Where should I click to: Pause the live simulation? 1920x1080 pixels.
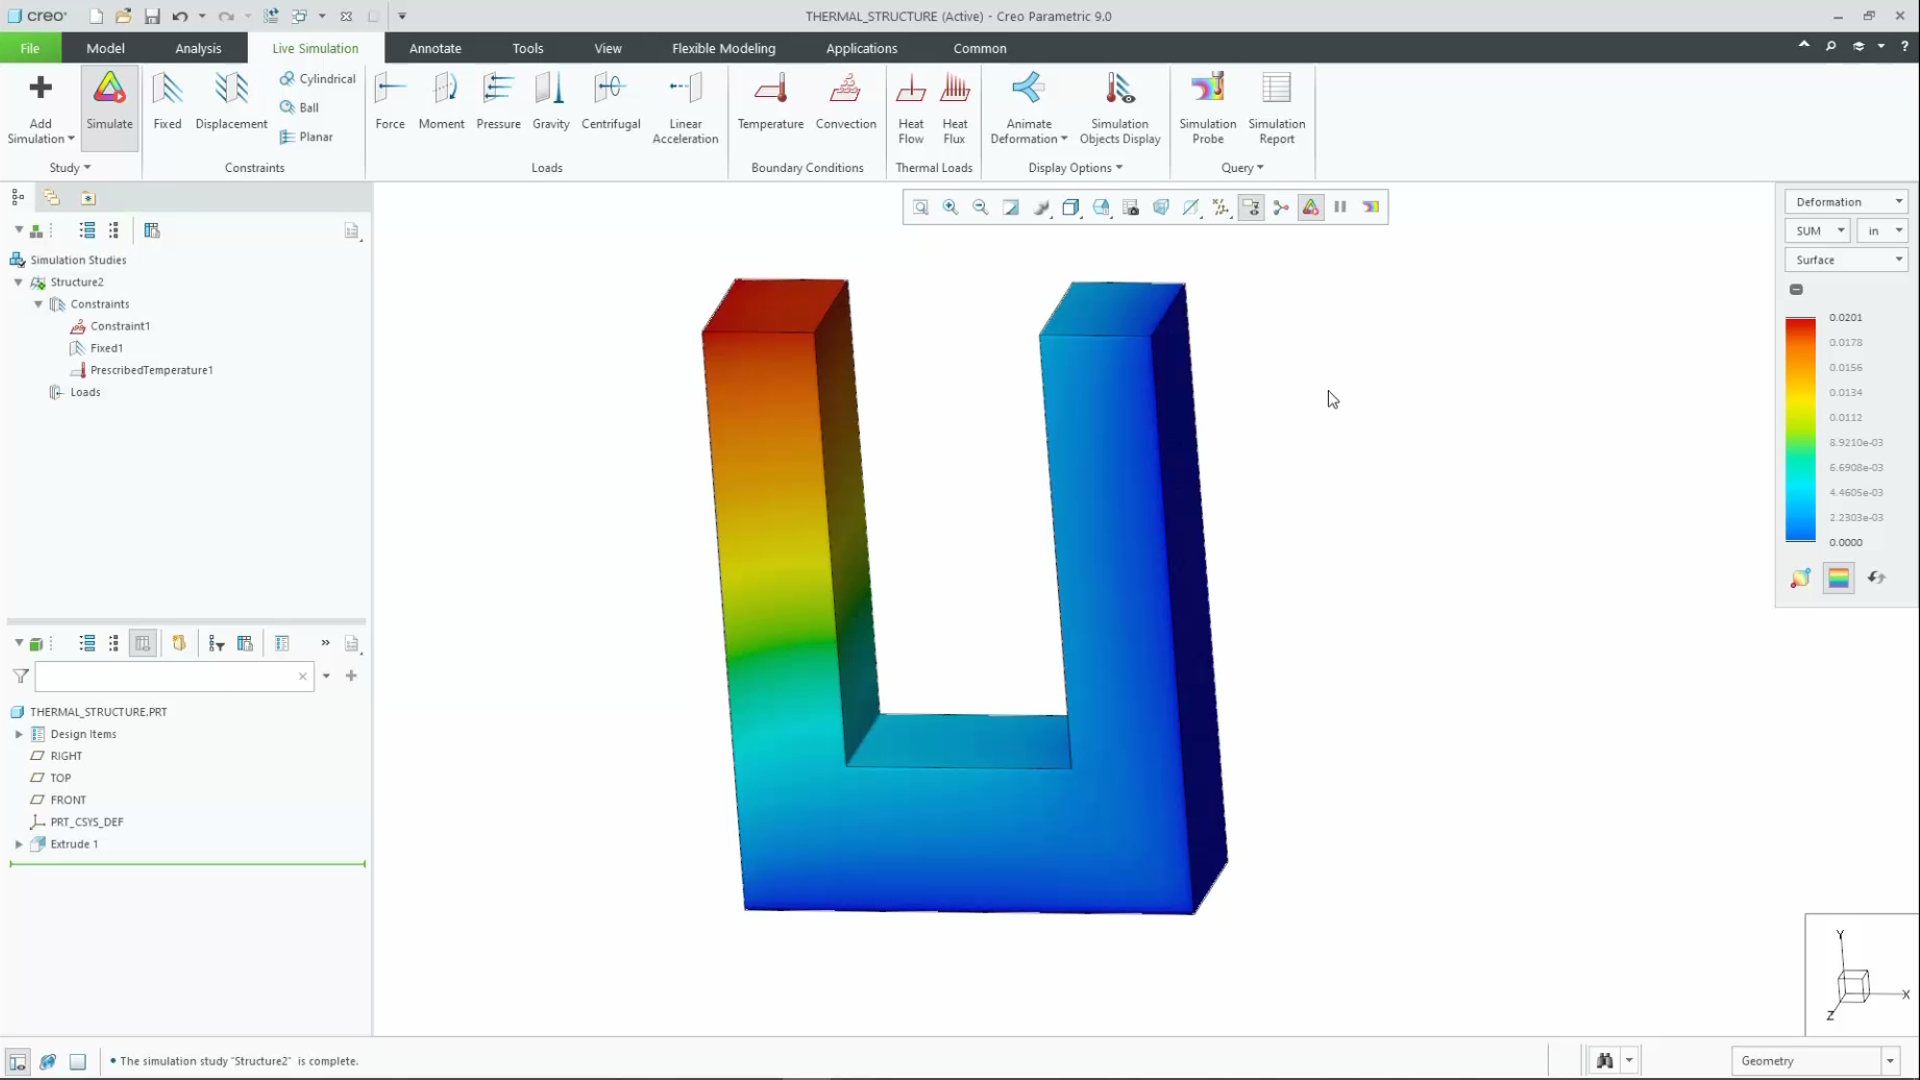(x=1340, y=207)
